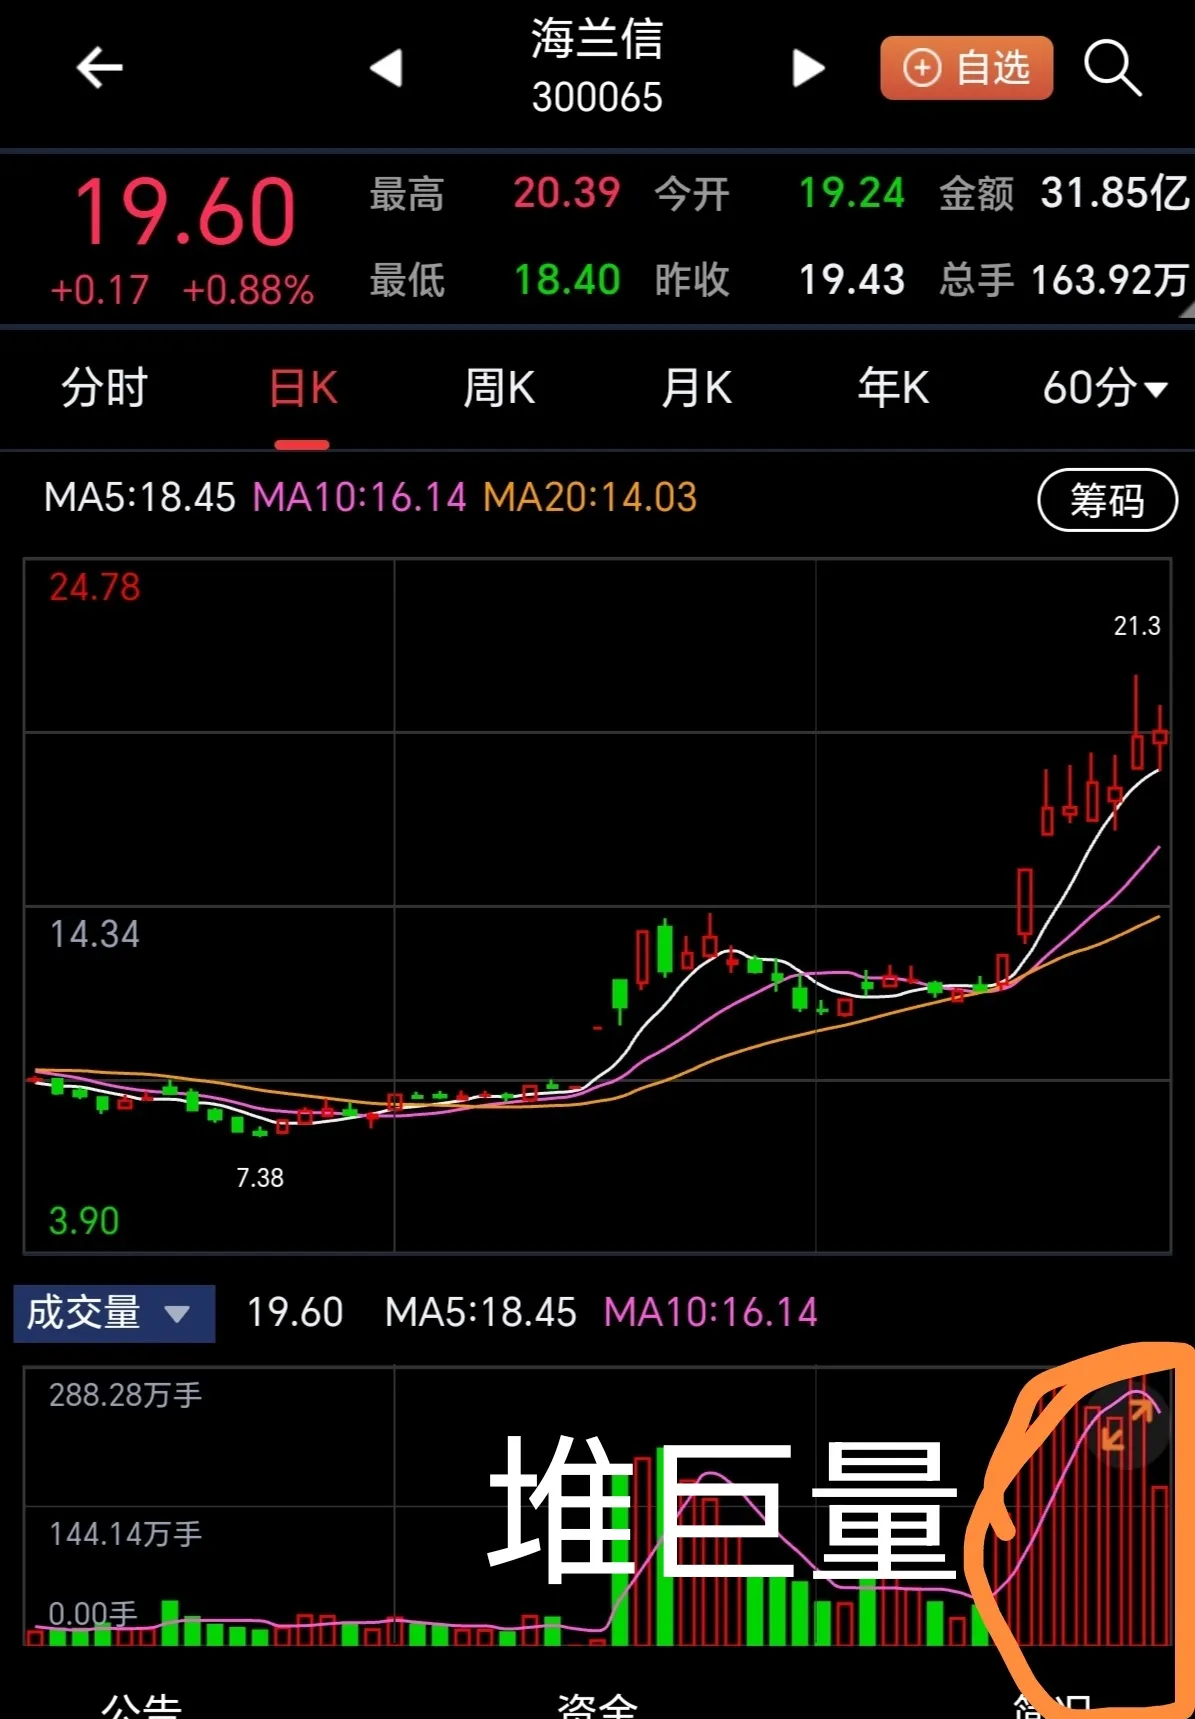Tap the latest candlestick on K-line chart

coord(1160,738)
